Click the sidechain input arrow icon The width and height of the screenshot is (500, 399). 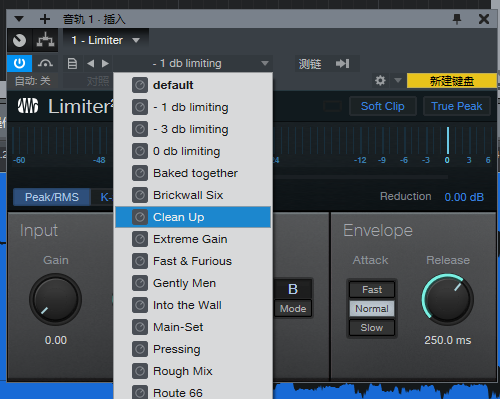(x=343, y=63)
